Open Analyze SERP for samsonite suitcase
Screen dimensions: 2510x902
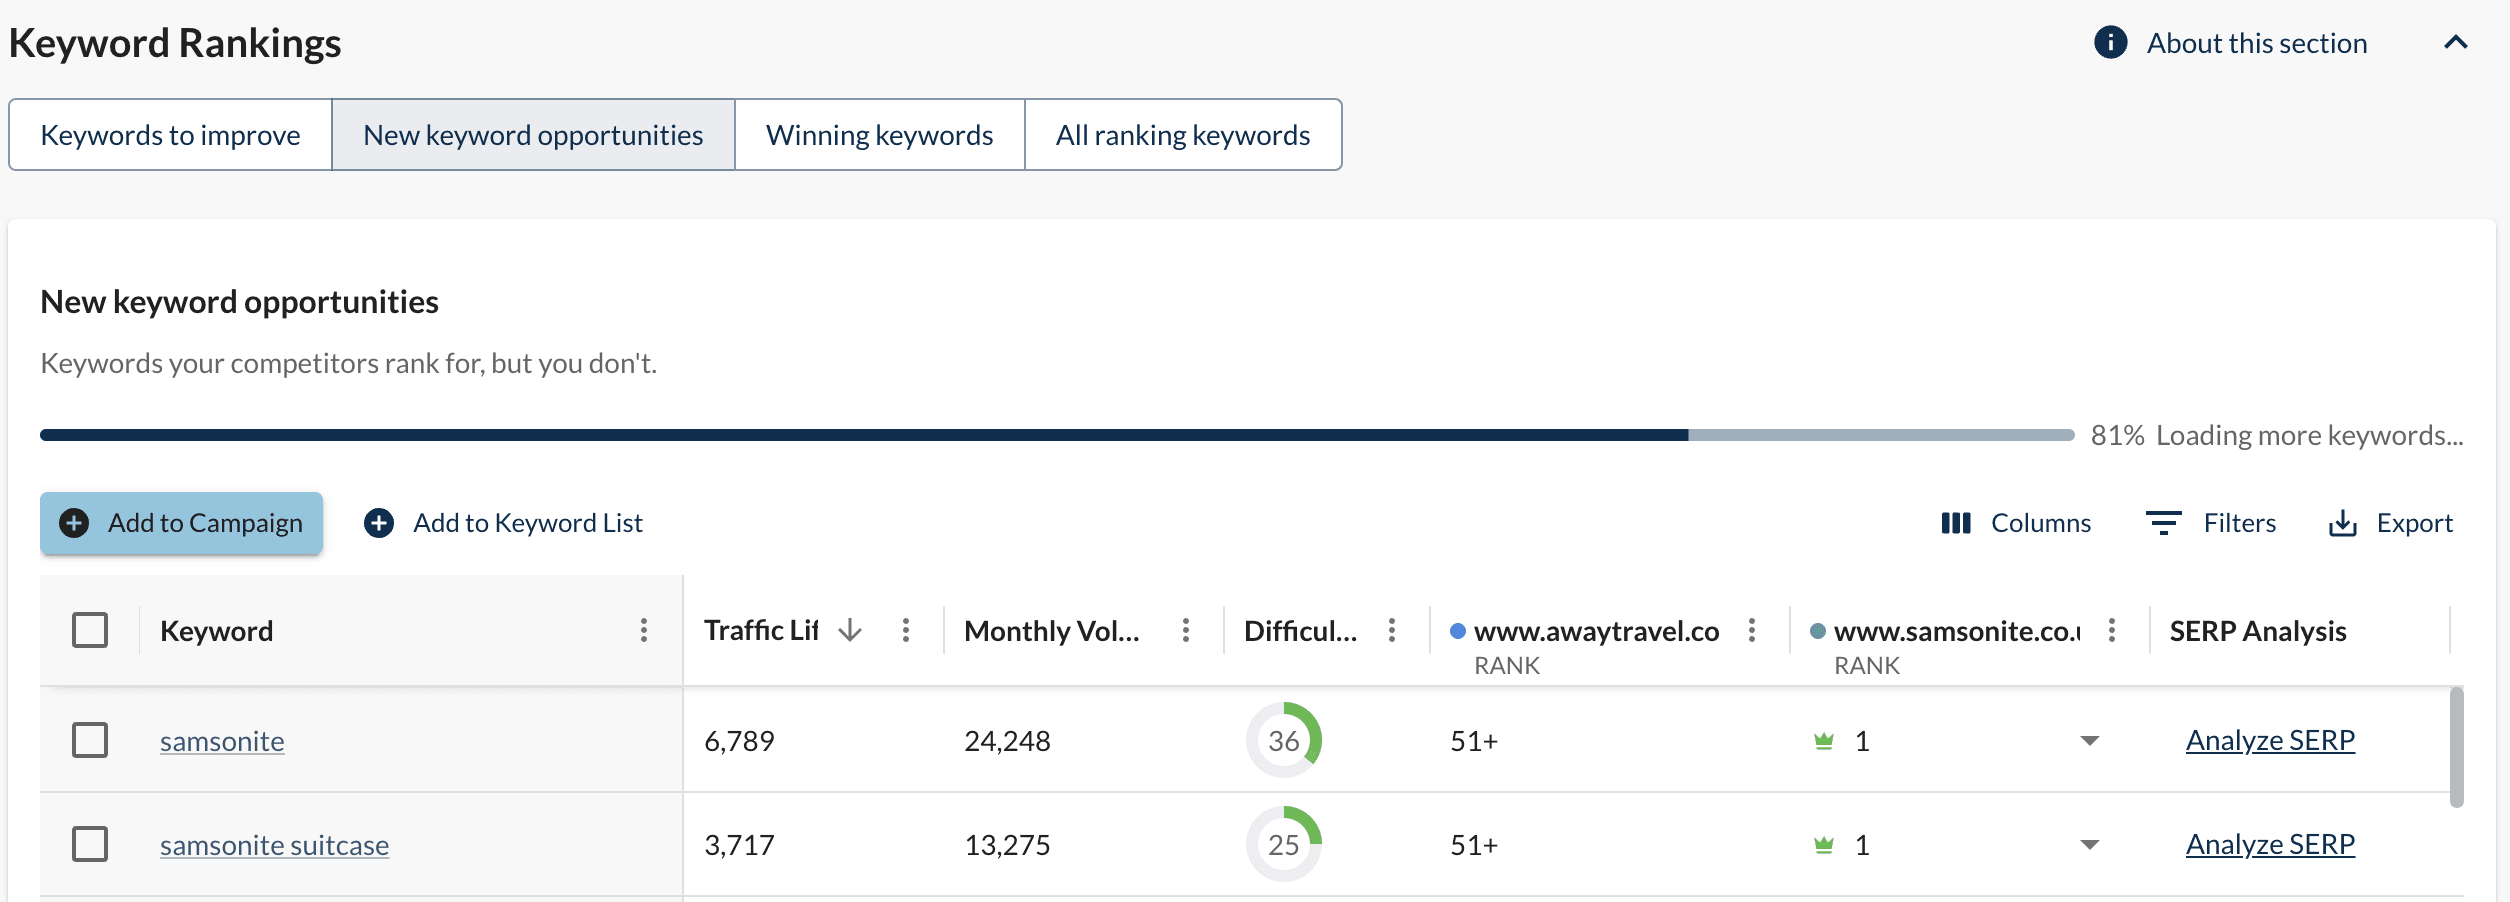click(2270, 844)
